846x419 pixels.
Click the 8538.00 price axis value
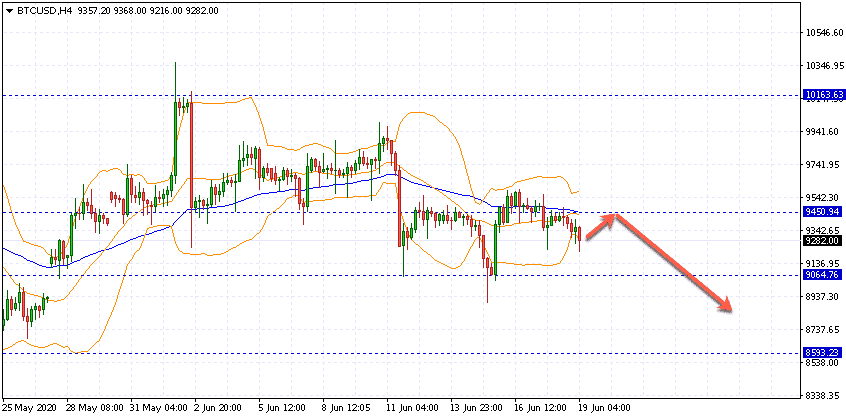[x=824, y=363]
